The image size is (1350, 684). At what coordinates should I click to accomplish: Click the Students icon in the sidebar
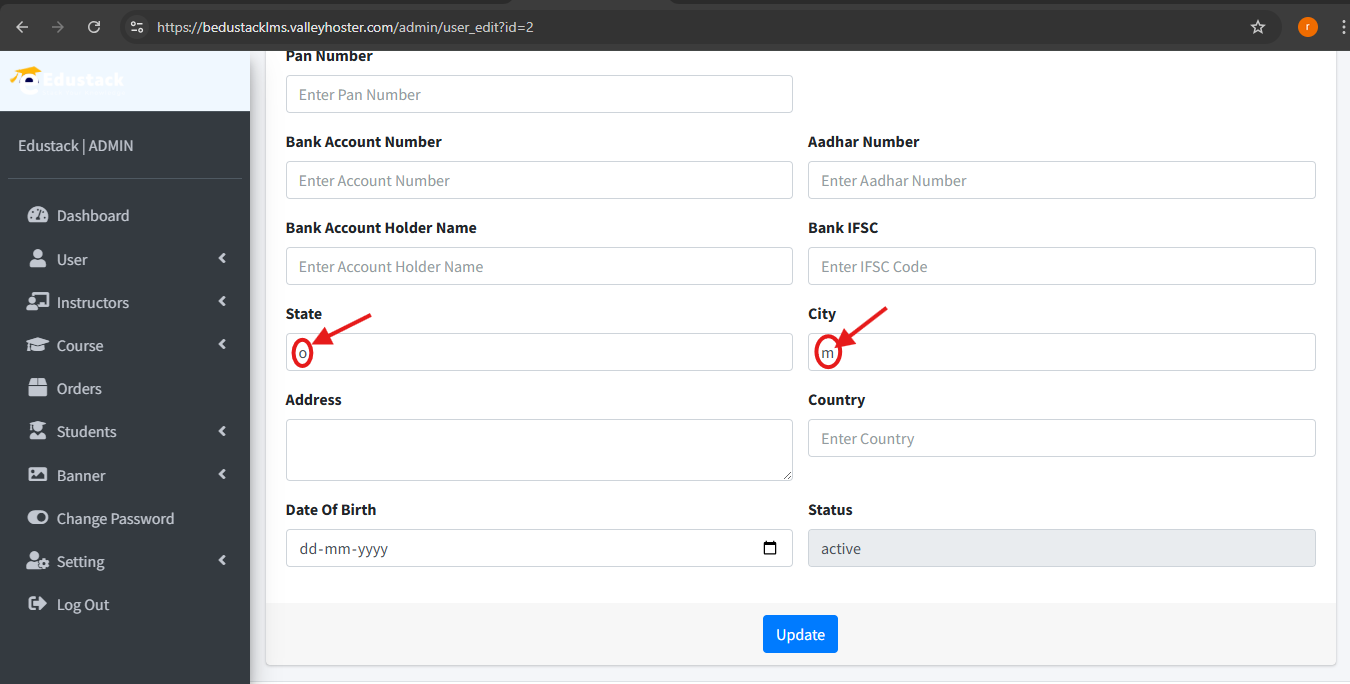(38, 431)
